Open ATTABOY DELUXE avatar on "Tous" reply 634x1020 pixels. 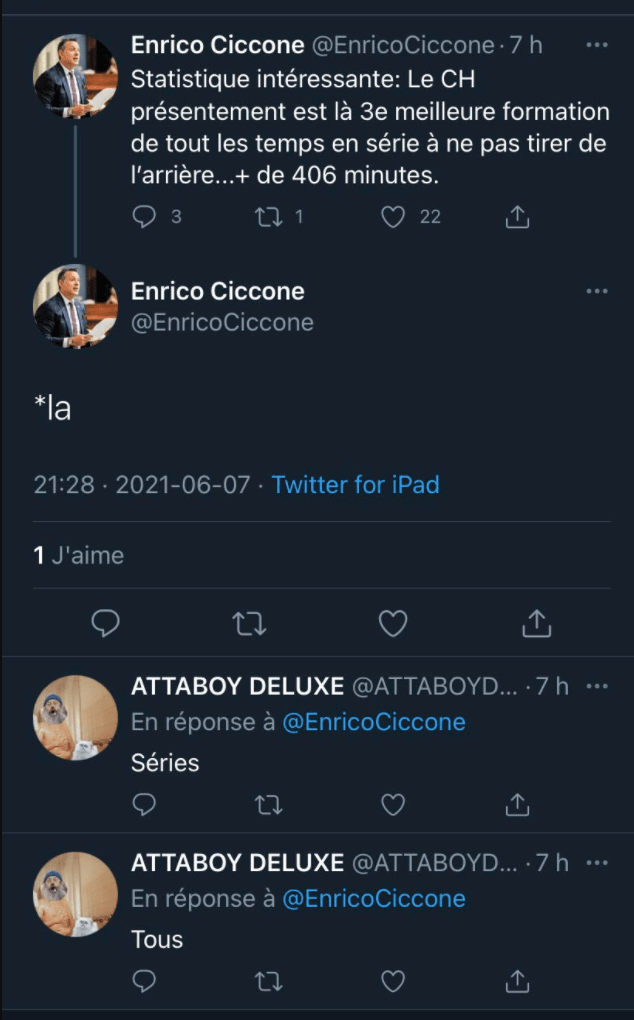click(x=75, y=893)
